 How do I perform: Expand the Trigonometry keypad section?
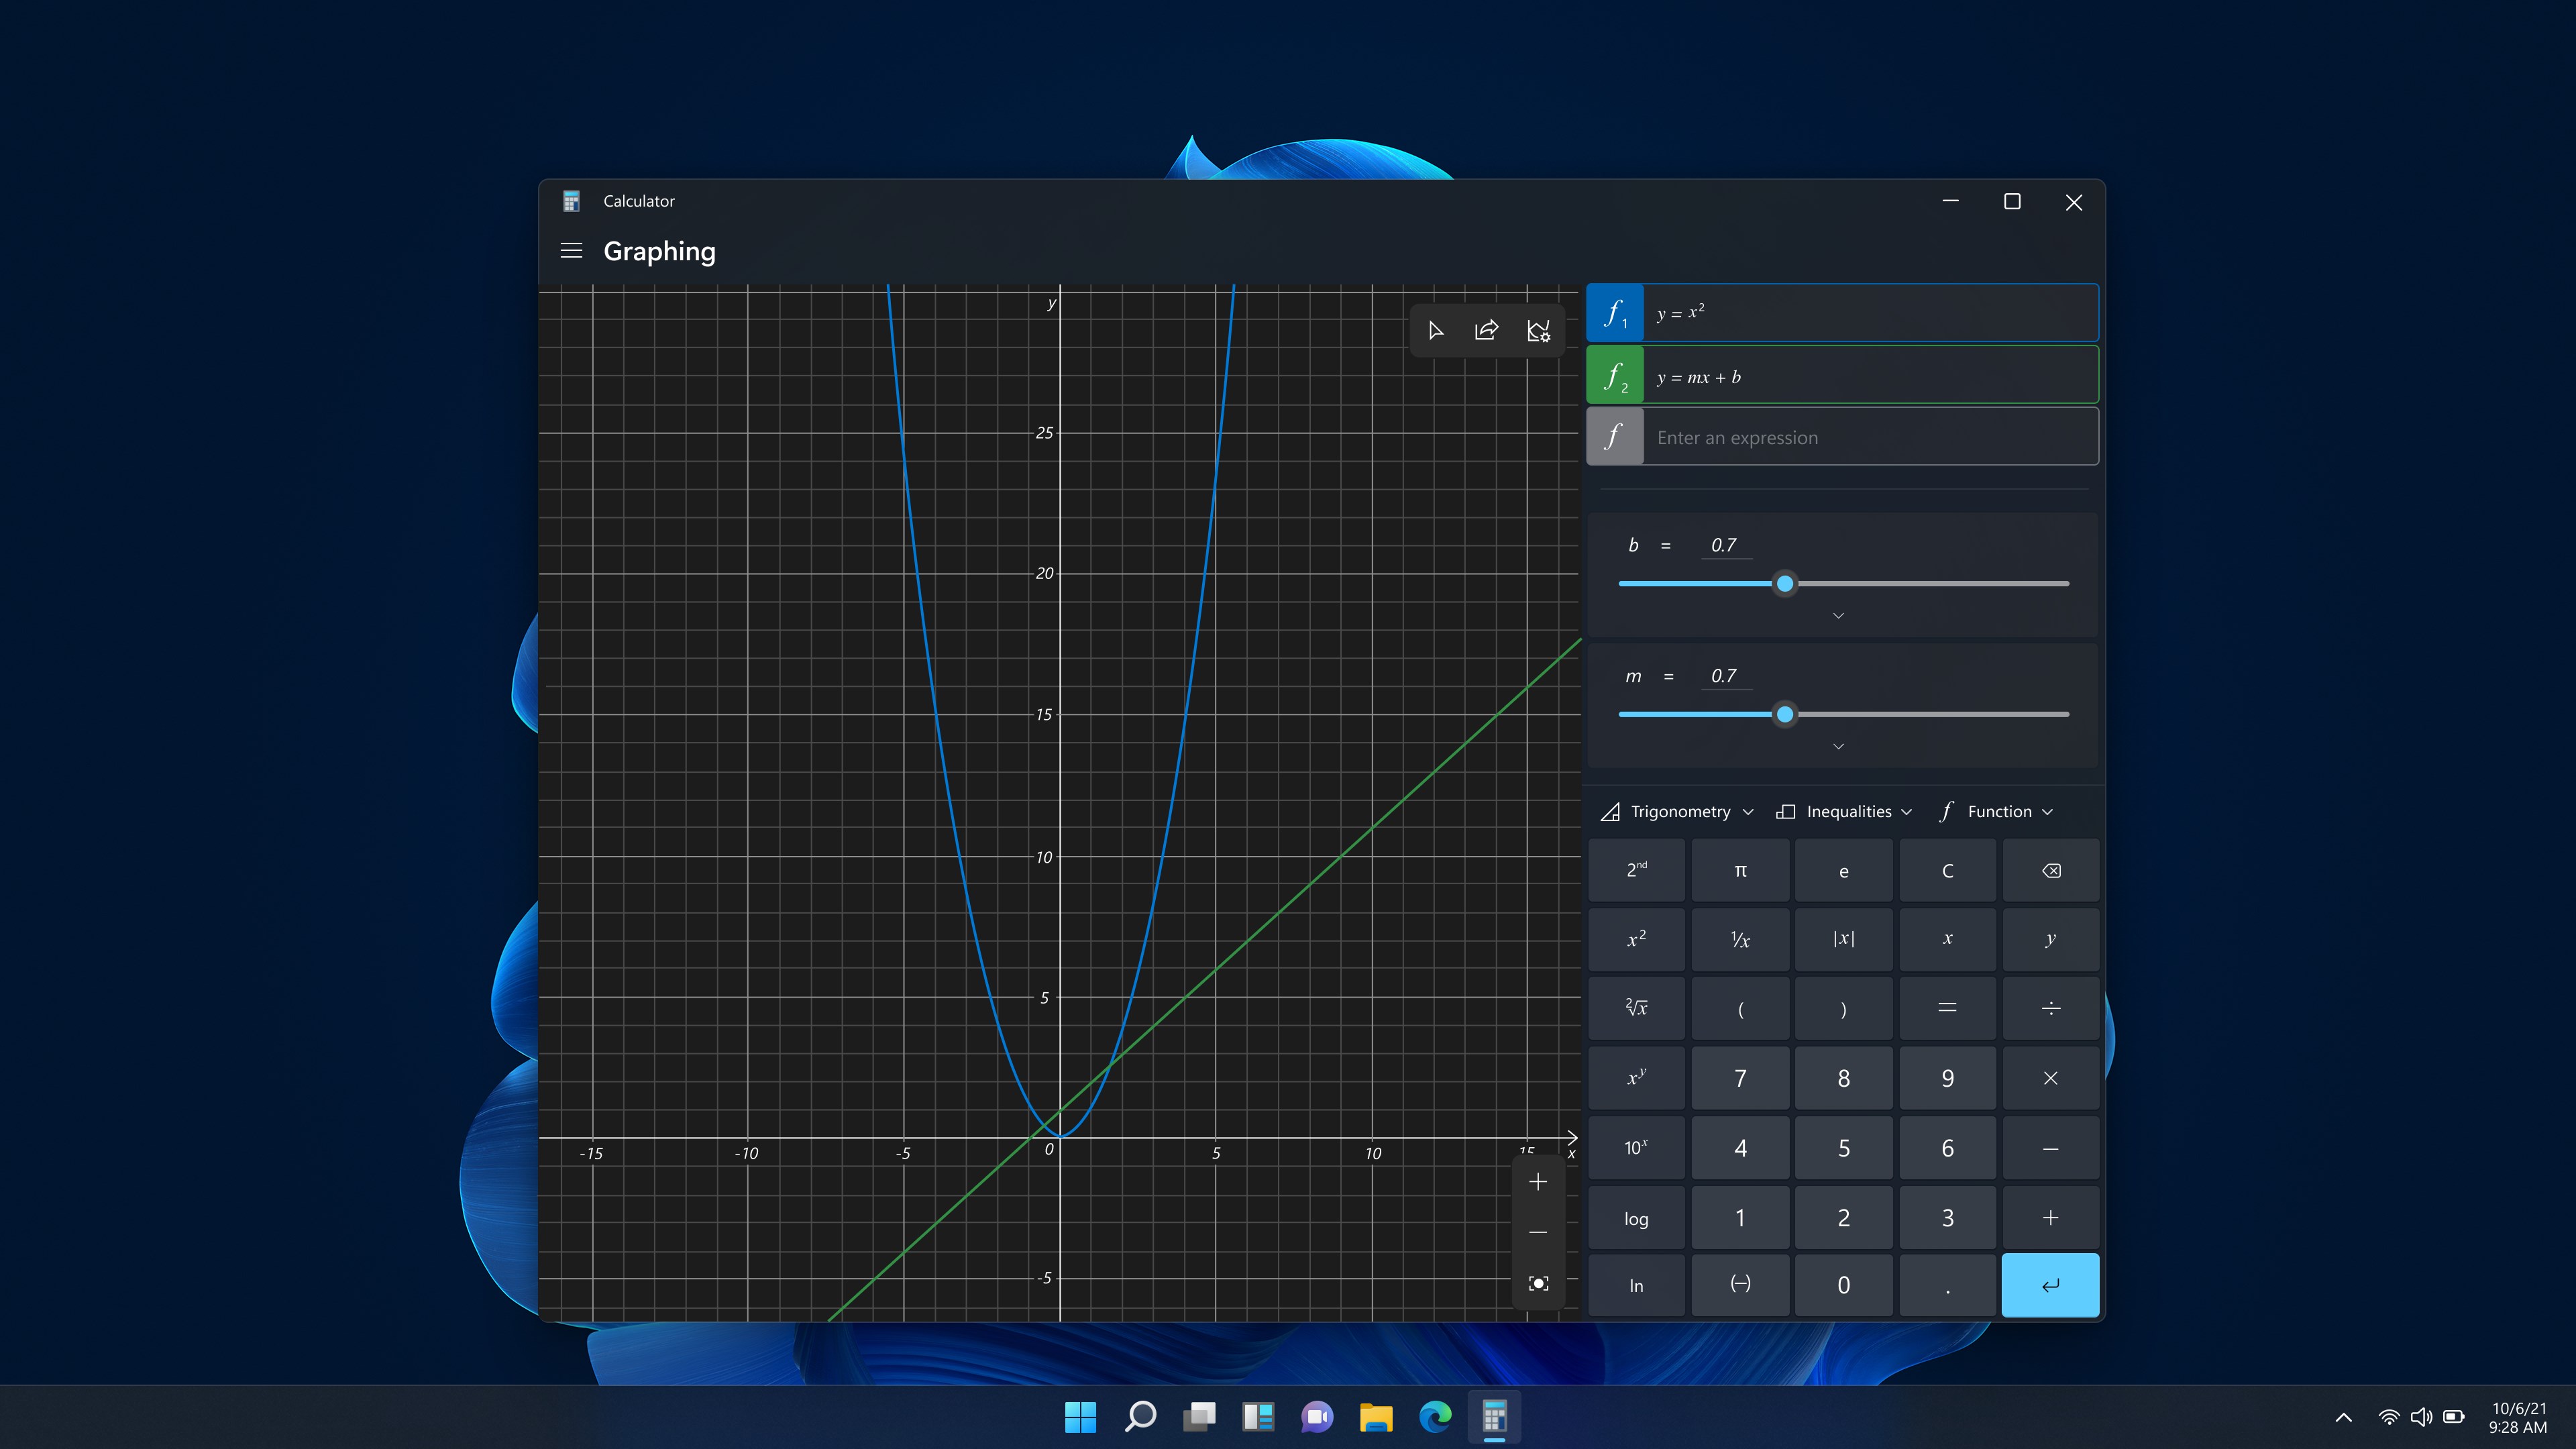pos(1677,811)
